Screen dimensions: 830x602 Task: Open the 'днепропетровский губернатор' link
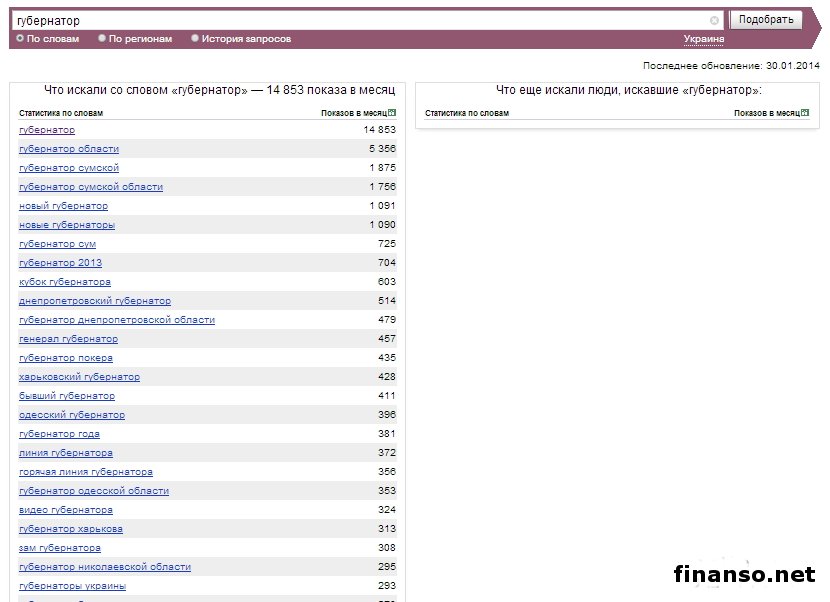pyautogui.click(x=95, y=301)
